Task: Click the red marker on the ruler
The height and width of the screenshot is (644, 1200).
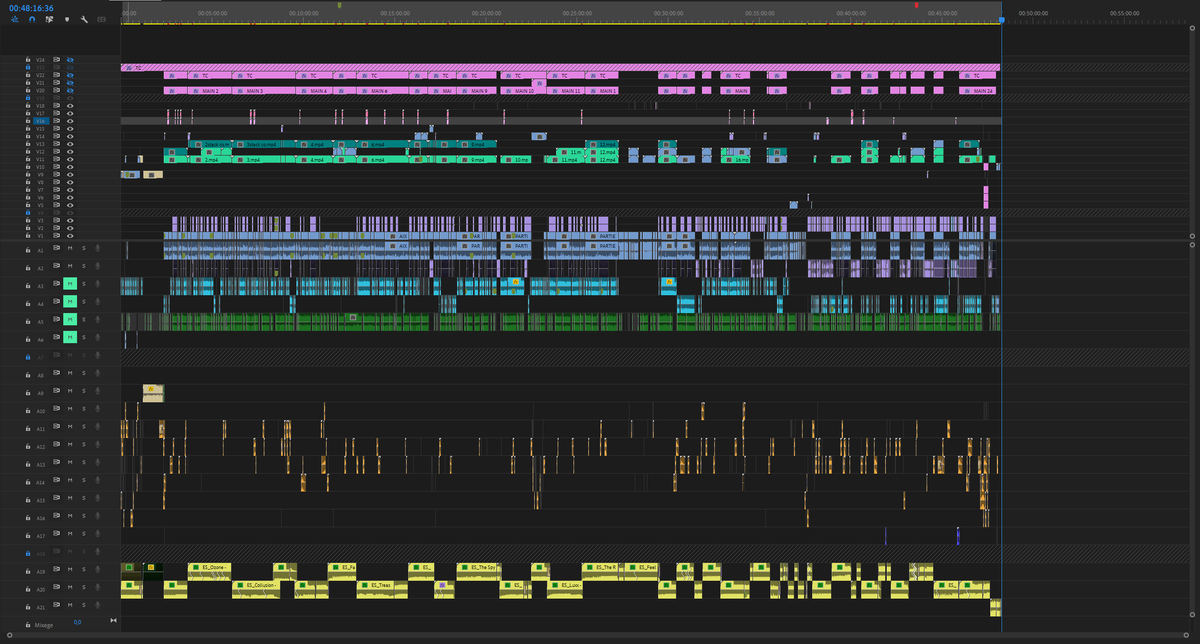Action: coord(916,5)
